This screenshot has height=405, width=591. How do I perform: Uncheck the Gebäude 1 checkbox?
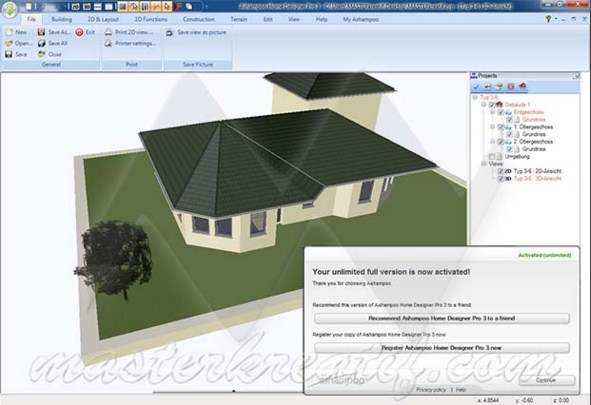click(492, 105)
